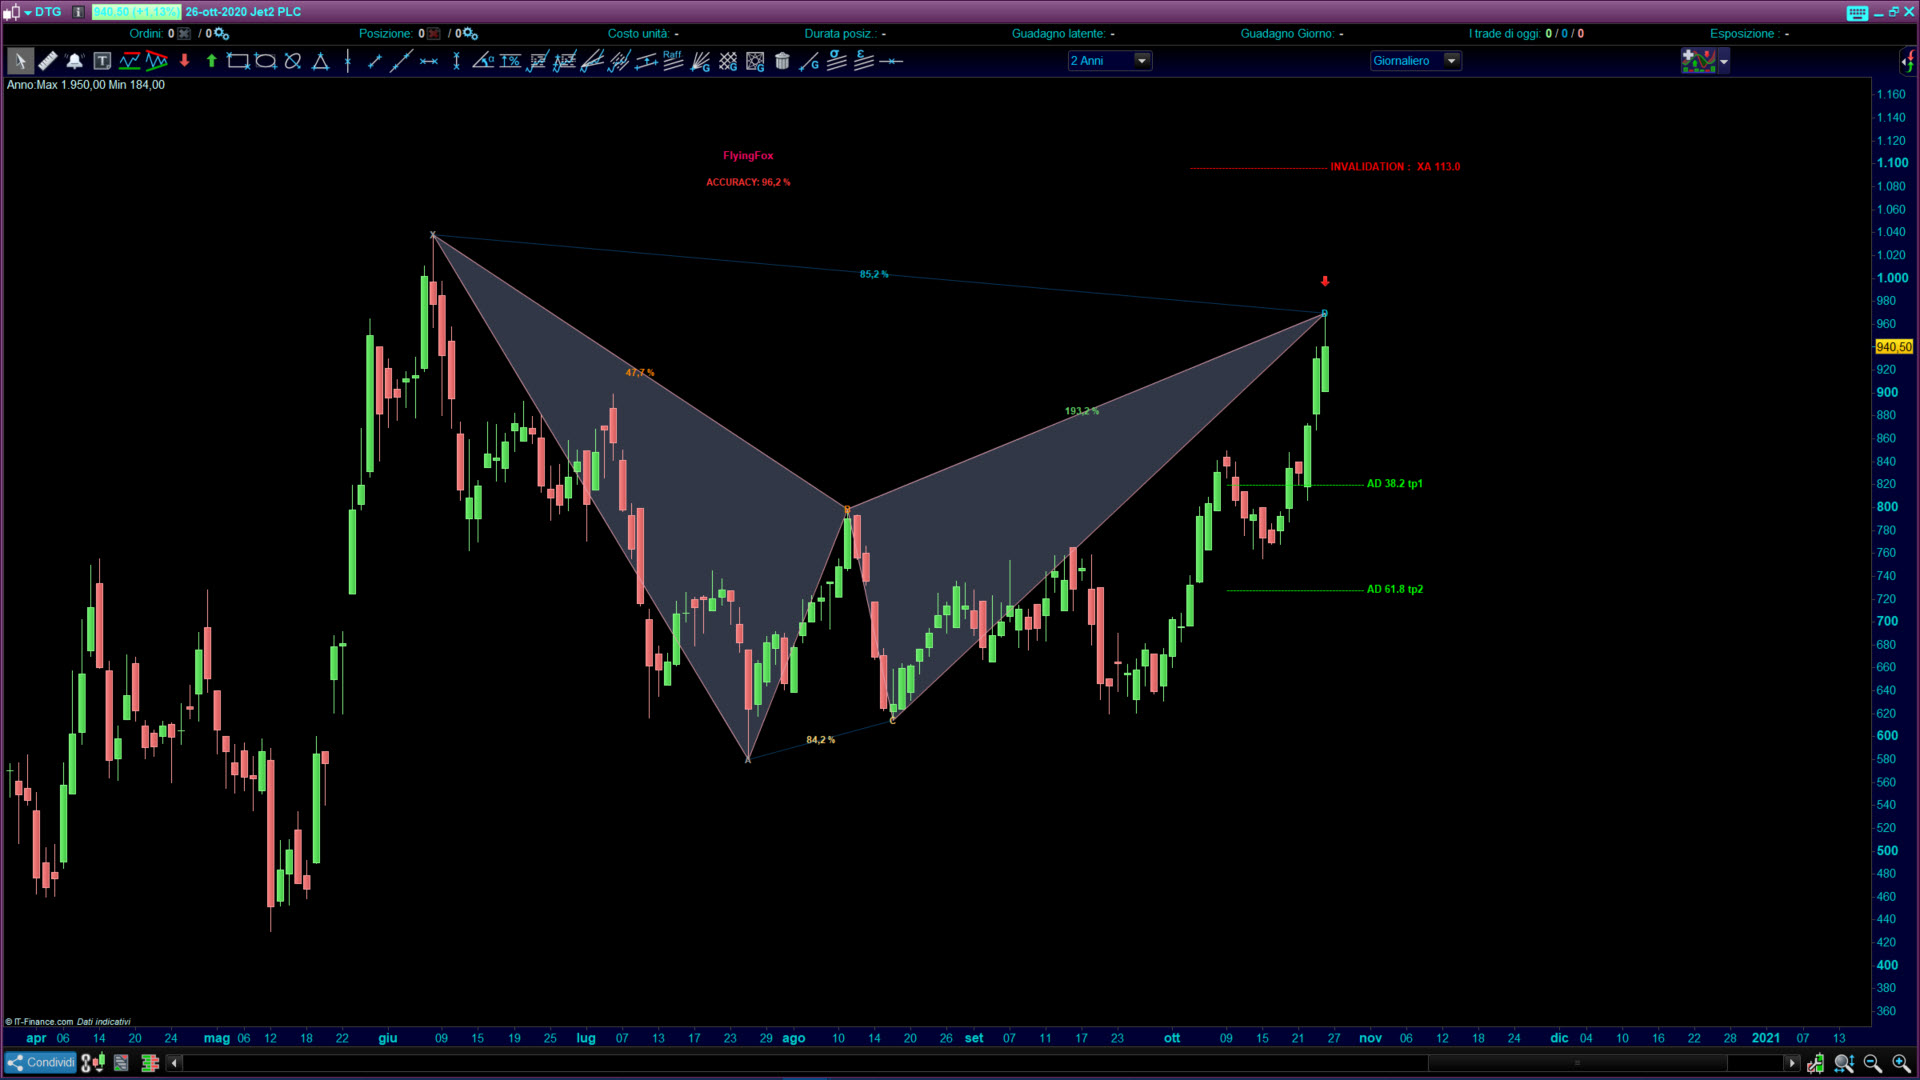The image size is (1920, 1080).
Task: Choose the rectangle drawing tool
Action: point(238,61)
